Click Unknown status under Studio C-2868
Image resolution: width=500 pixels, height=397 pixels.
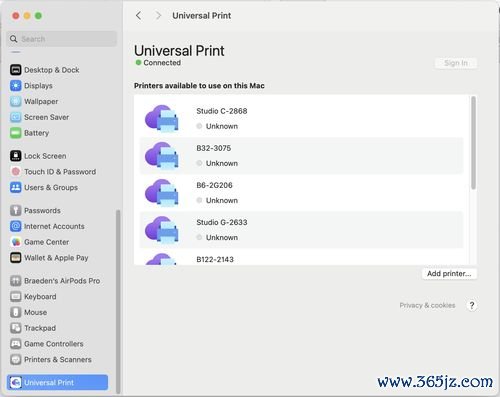(x=222, y=126)
